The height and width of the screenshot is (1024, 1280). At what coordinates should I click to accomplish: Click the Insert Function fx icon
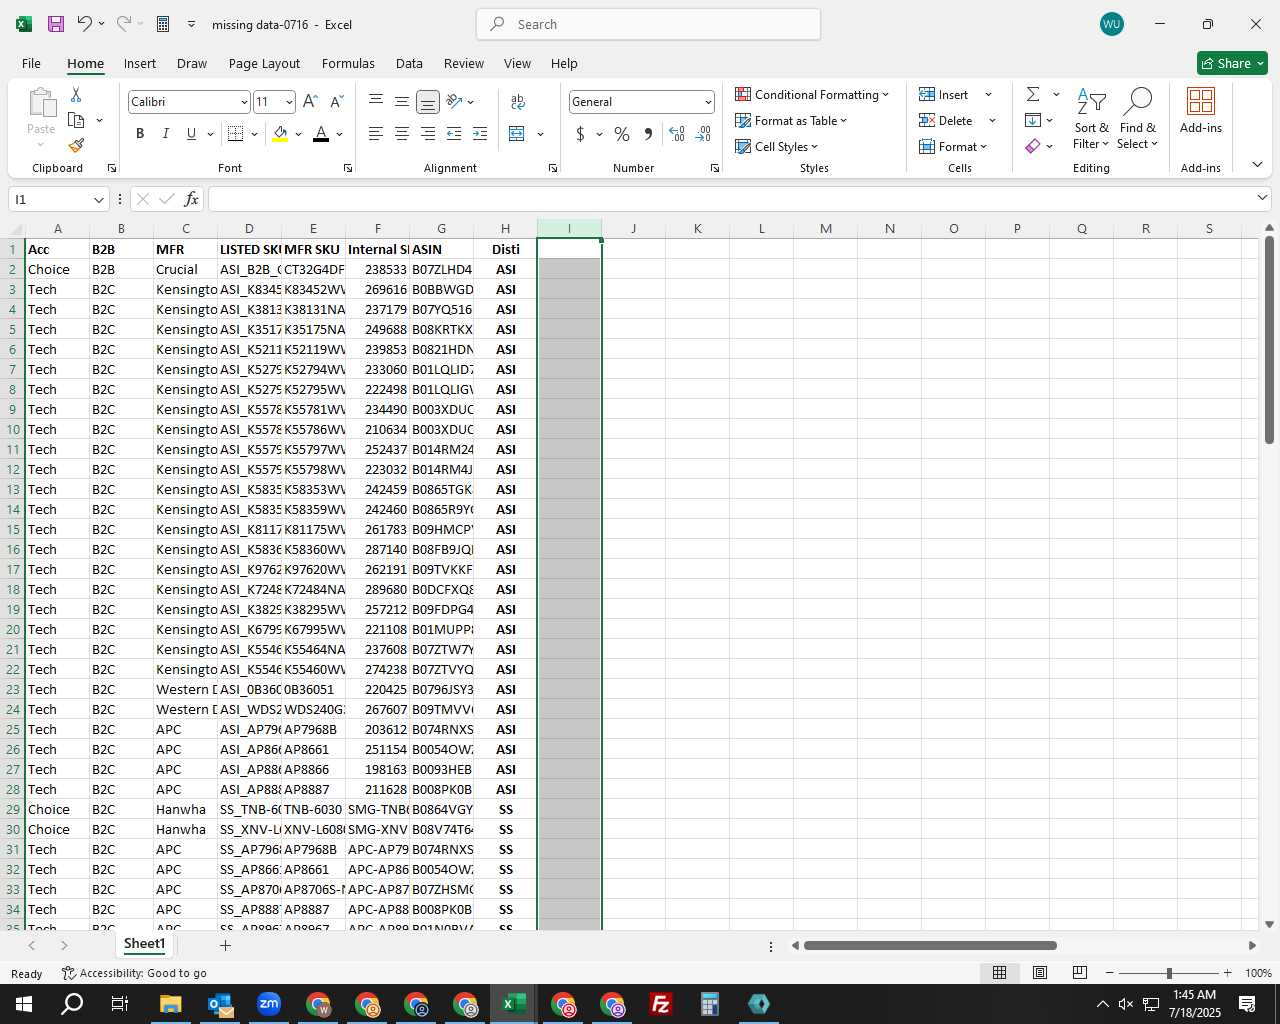192,199
